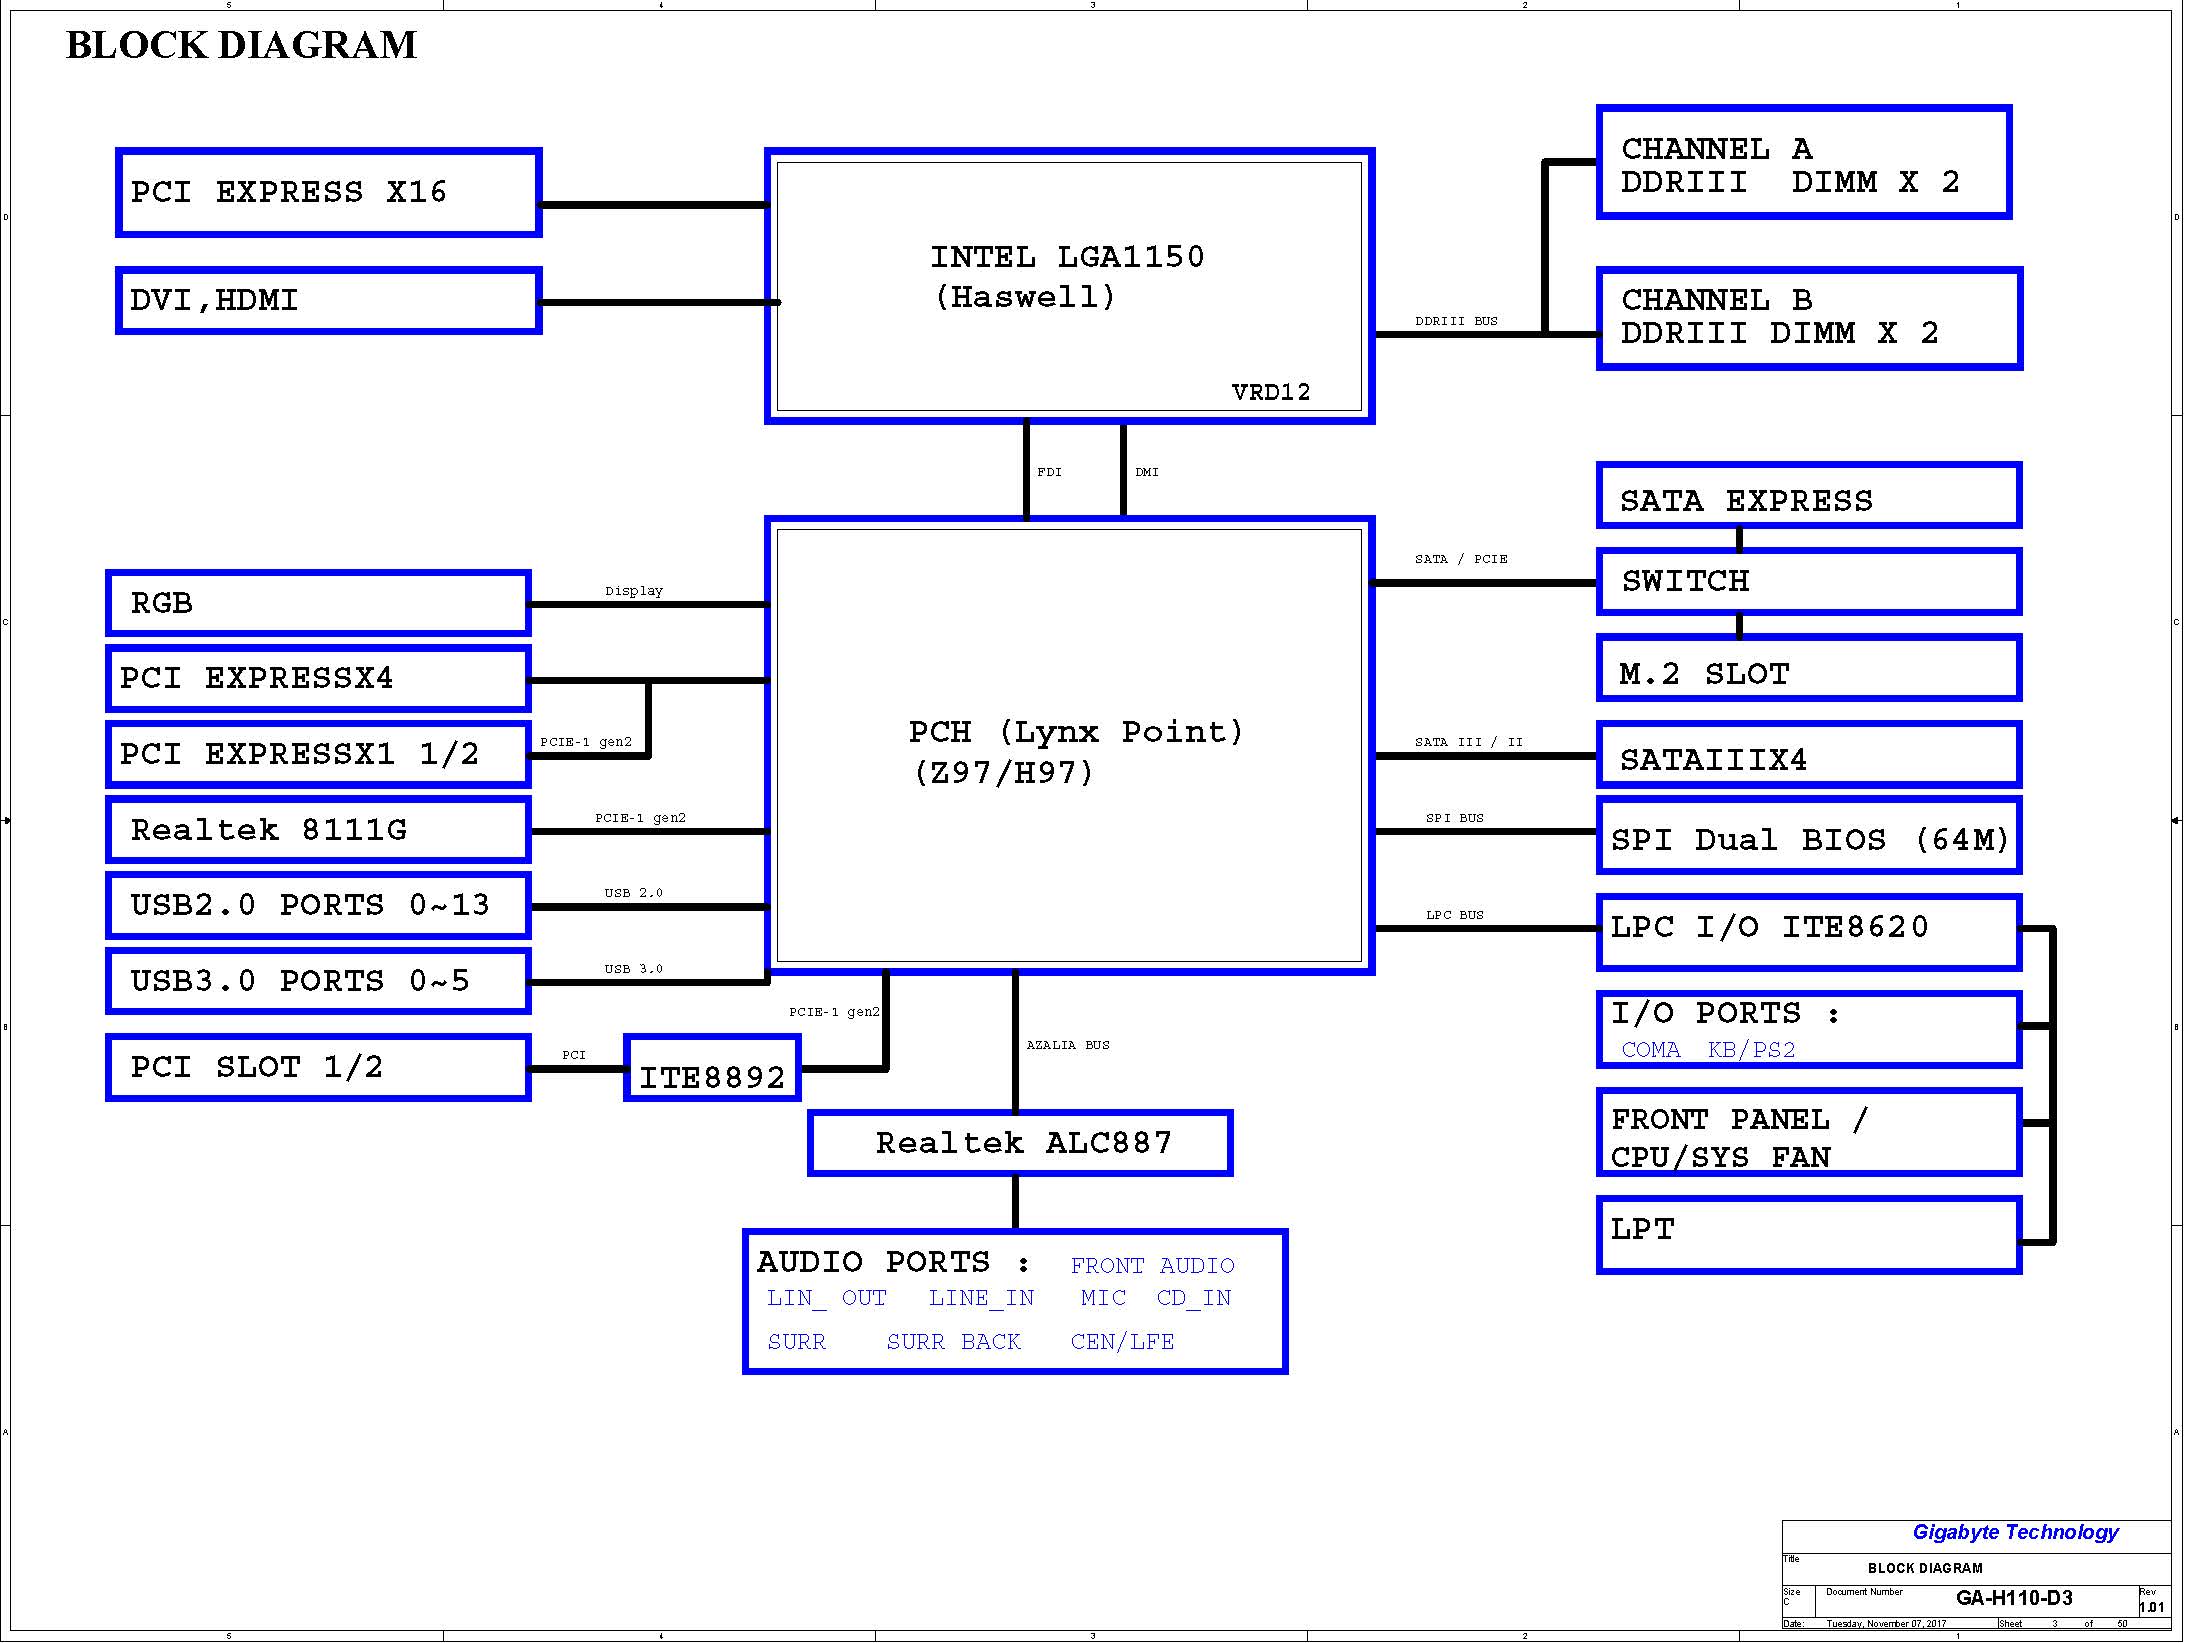The image size is (2193, 1643).
Task: Select the RGB block
Action: (x=318, y=603)
